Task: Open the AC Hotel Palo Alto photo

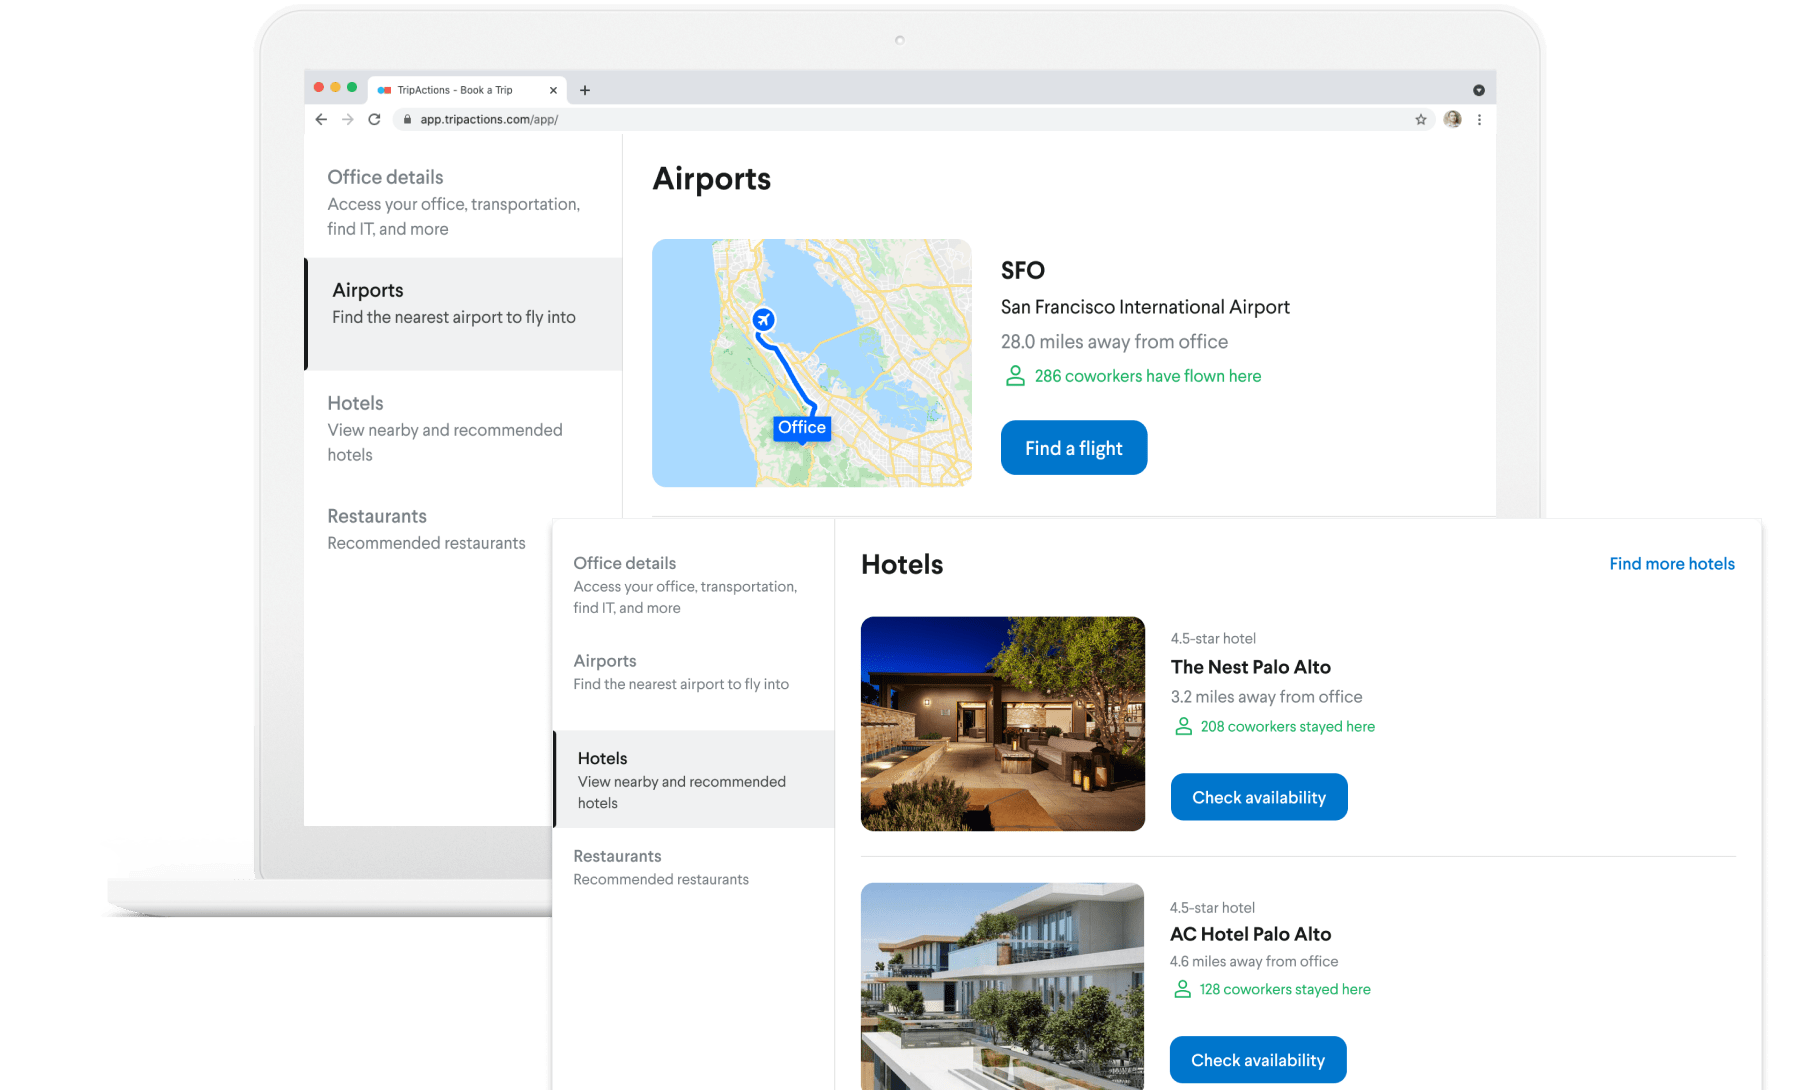Action: click(x=1002, y=986)
